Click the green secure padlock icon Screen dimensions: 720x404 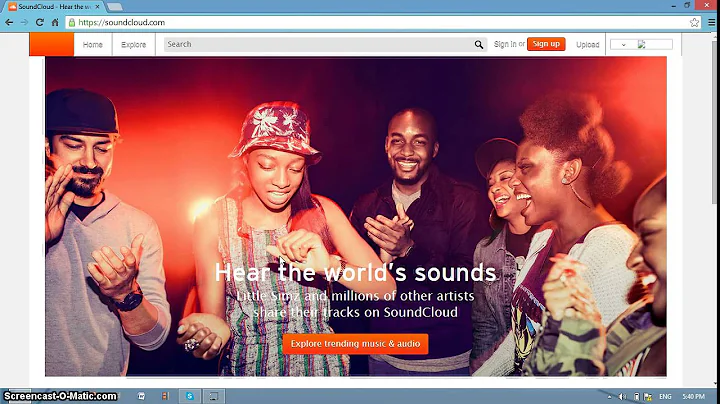click(x=72, y=22)
